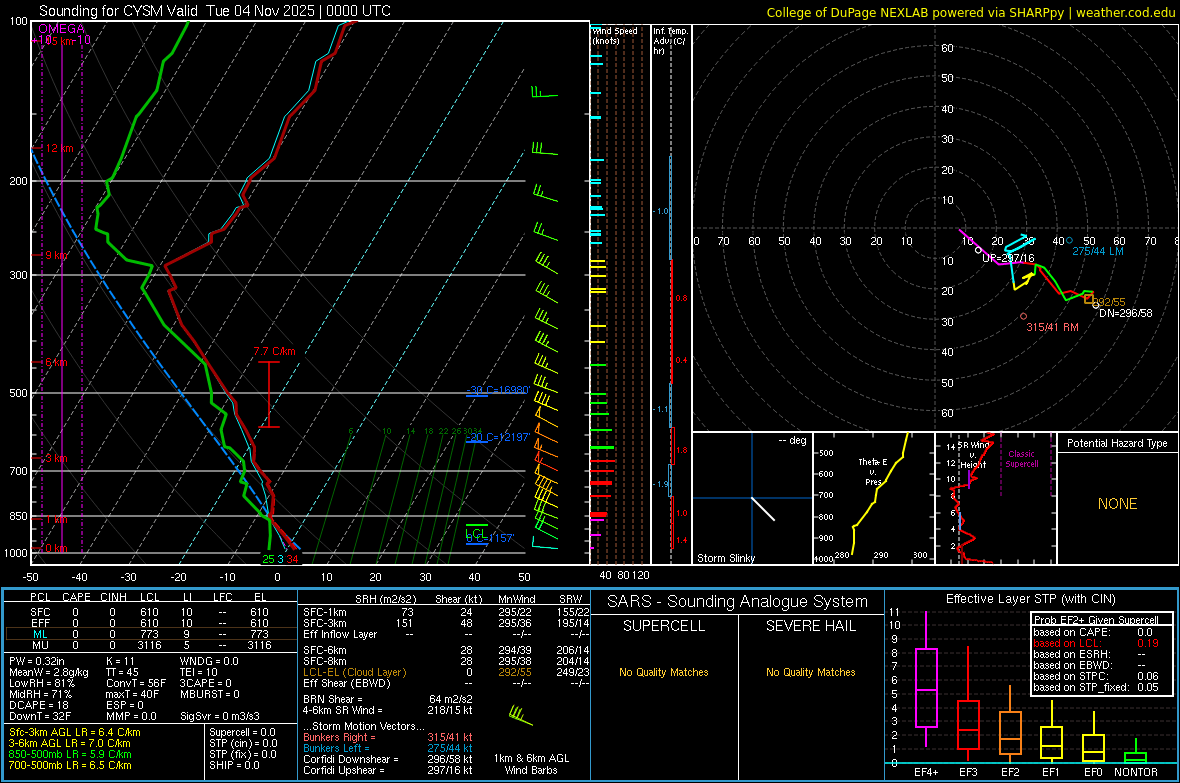
Task: Select the highlighted ML parcel row
Action: (151, 634)
